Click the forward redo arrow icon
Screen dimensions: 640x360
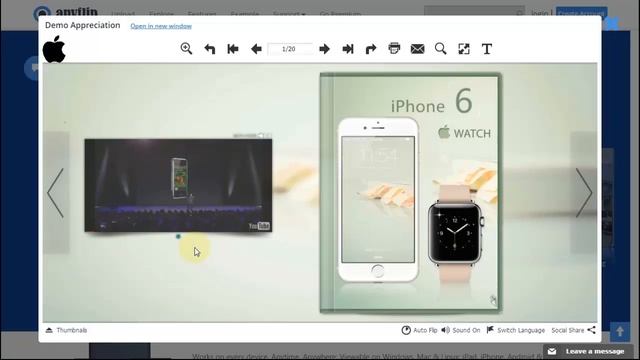(x=371, y=49)
